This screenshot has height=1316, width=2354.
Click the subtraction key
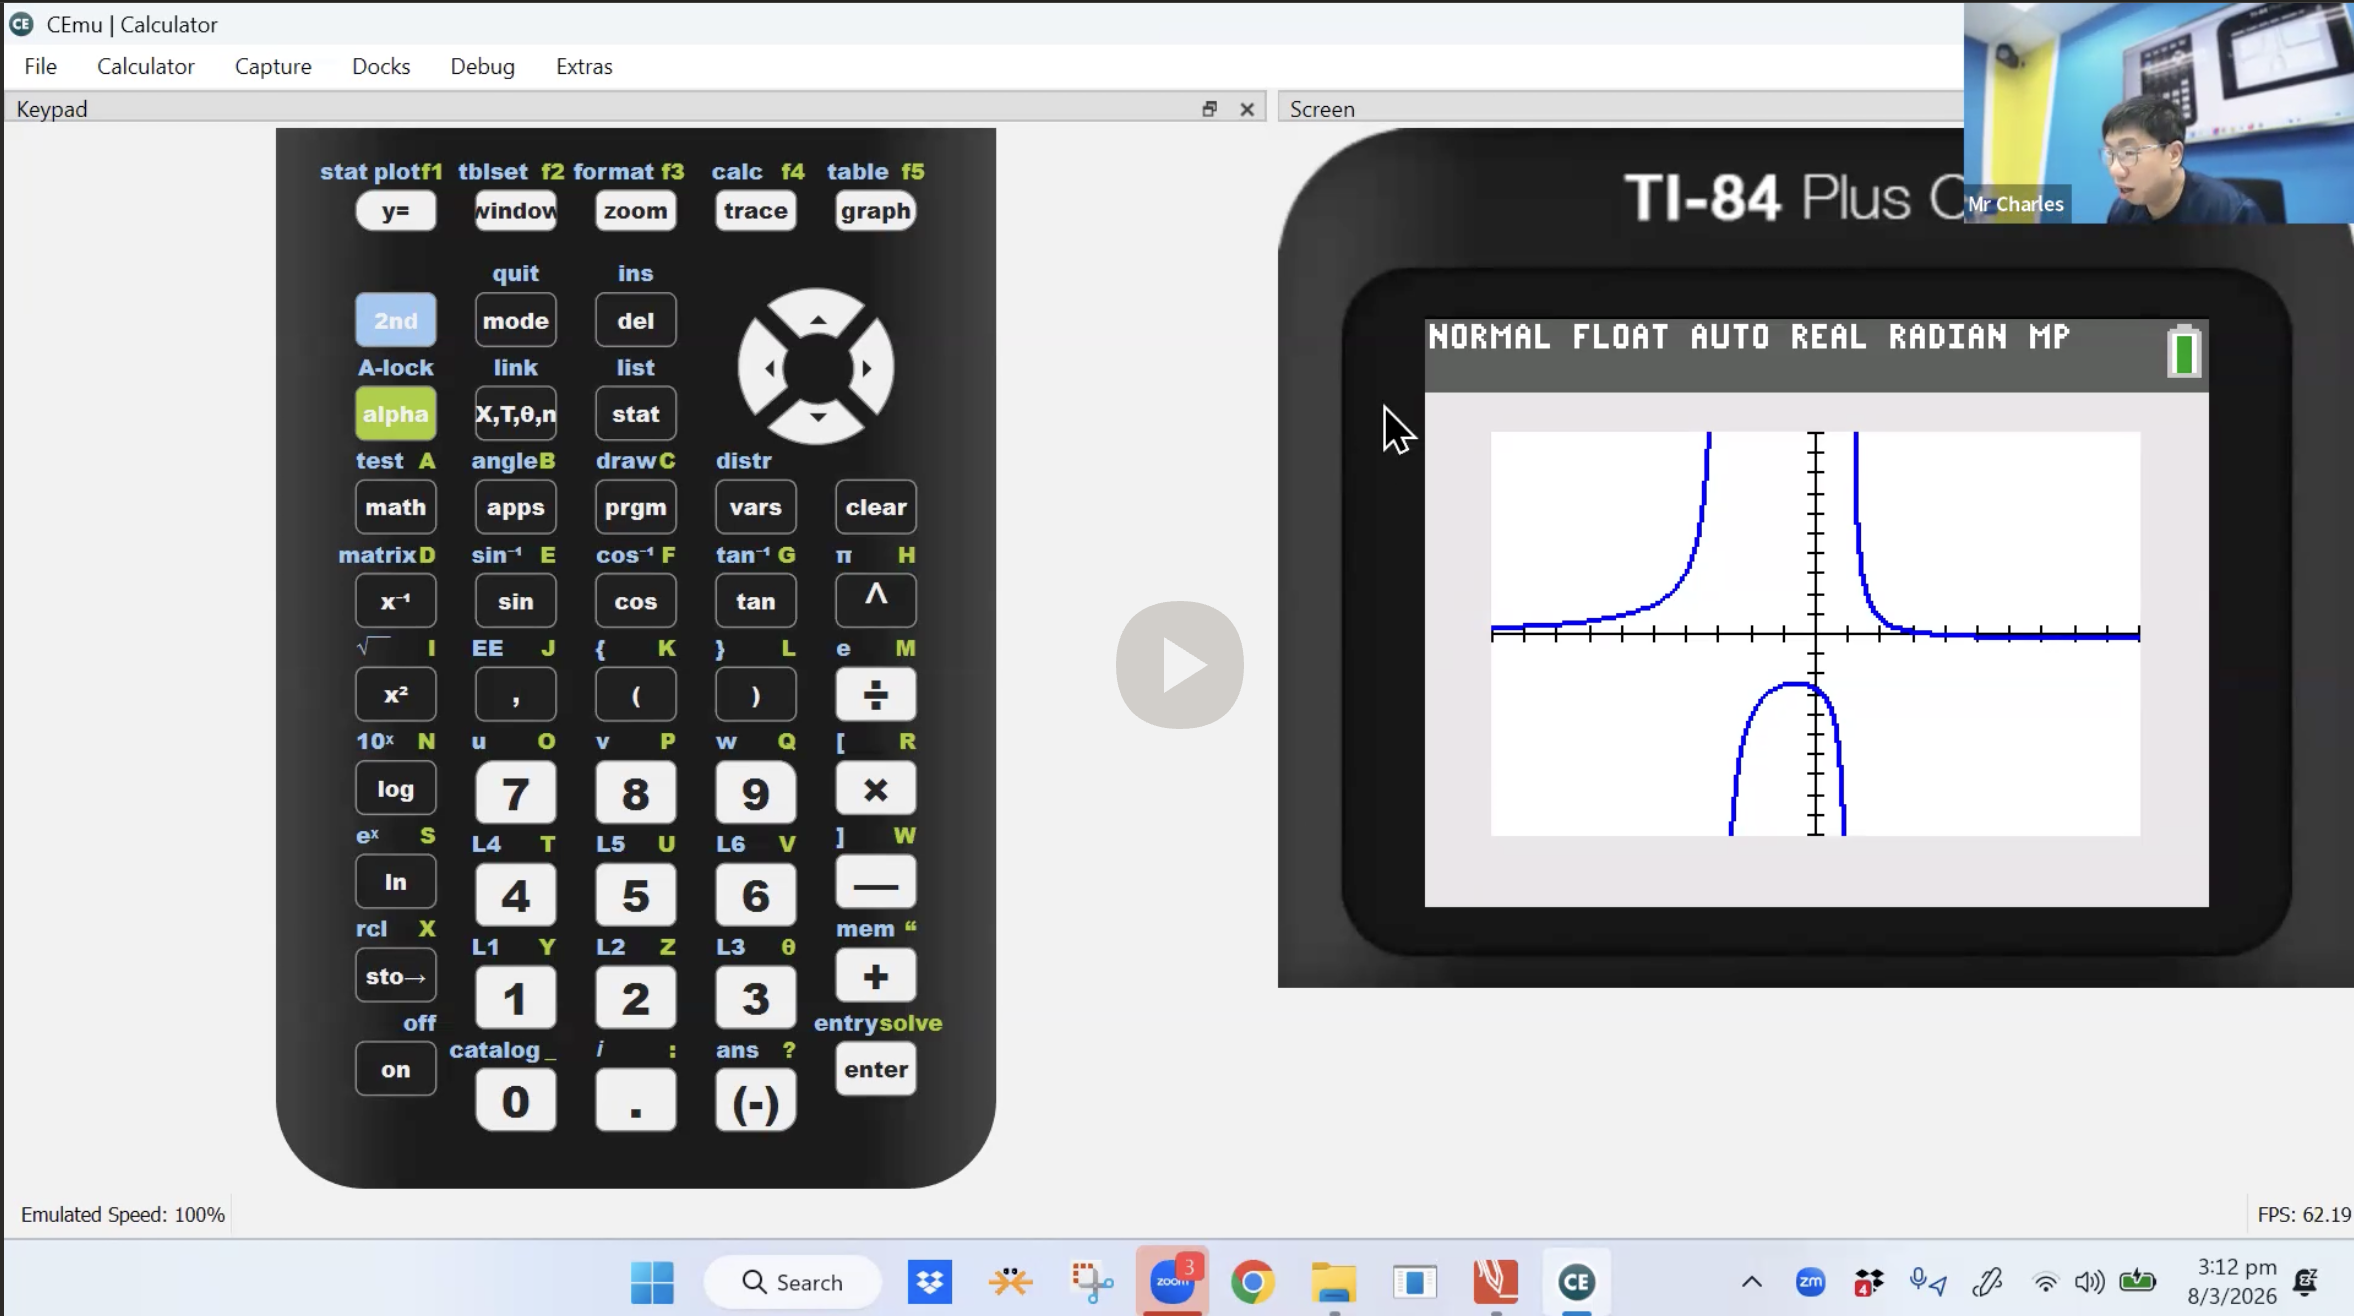[x=875, y=883]
